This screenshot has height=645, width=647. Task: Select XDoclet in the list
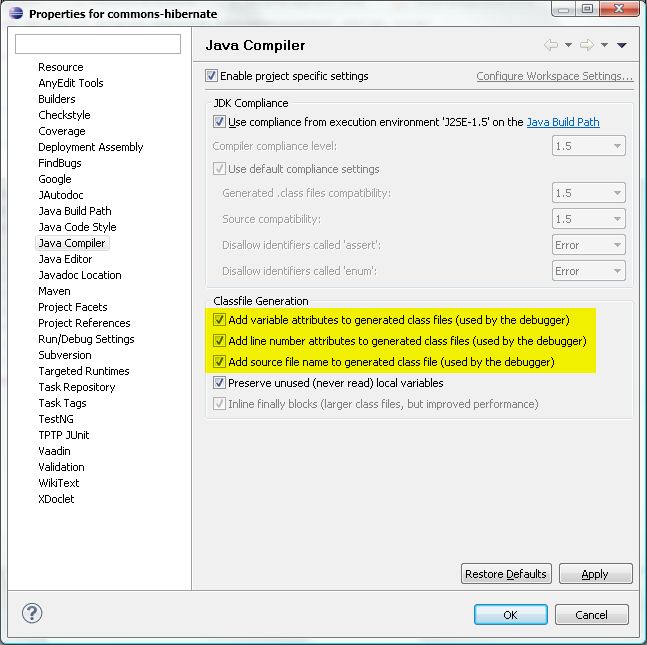56,499
